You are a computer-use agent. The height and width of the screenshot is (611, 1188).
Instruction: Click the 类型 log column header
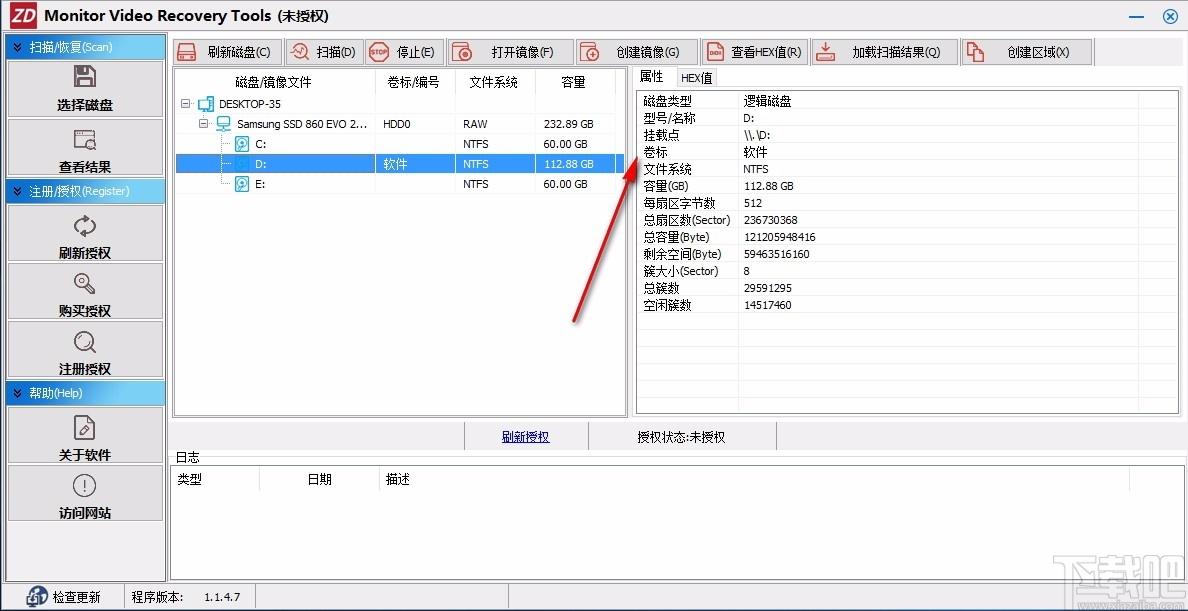[215, 480]
